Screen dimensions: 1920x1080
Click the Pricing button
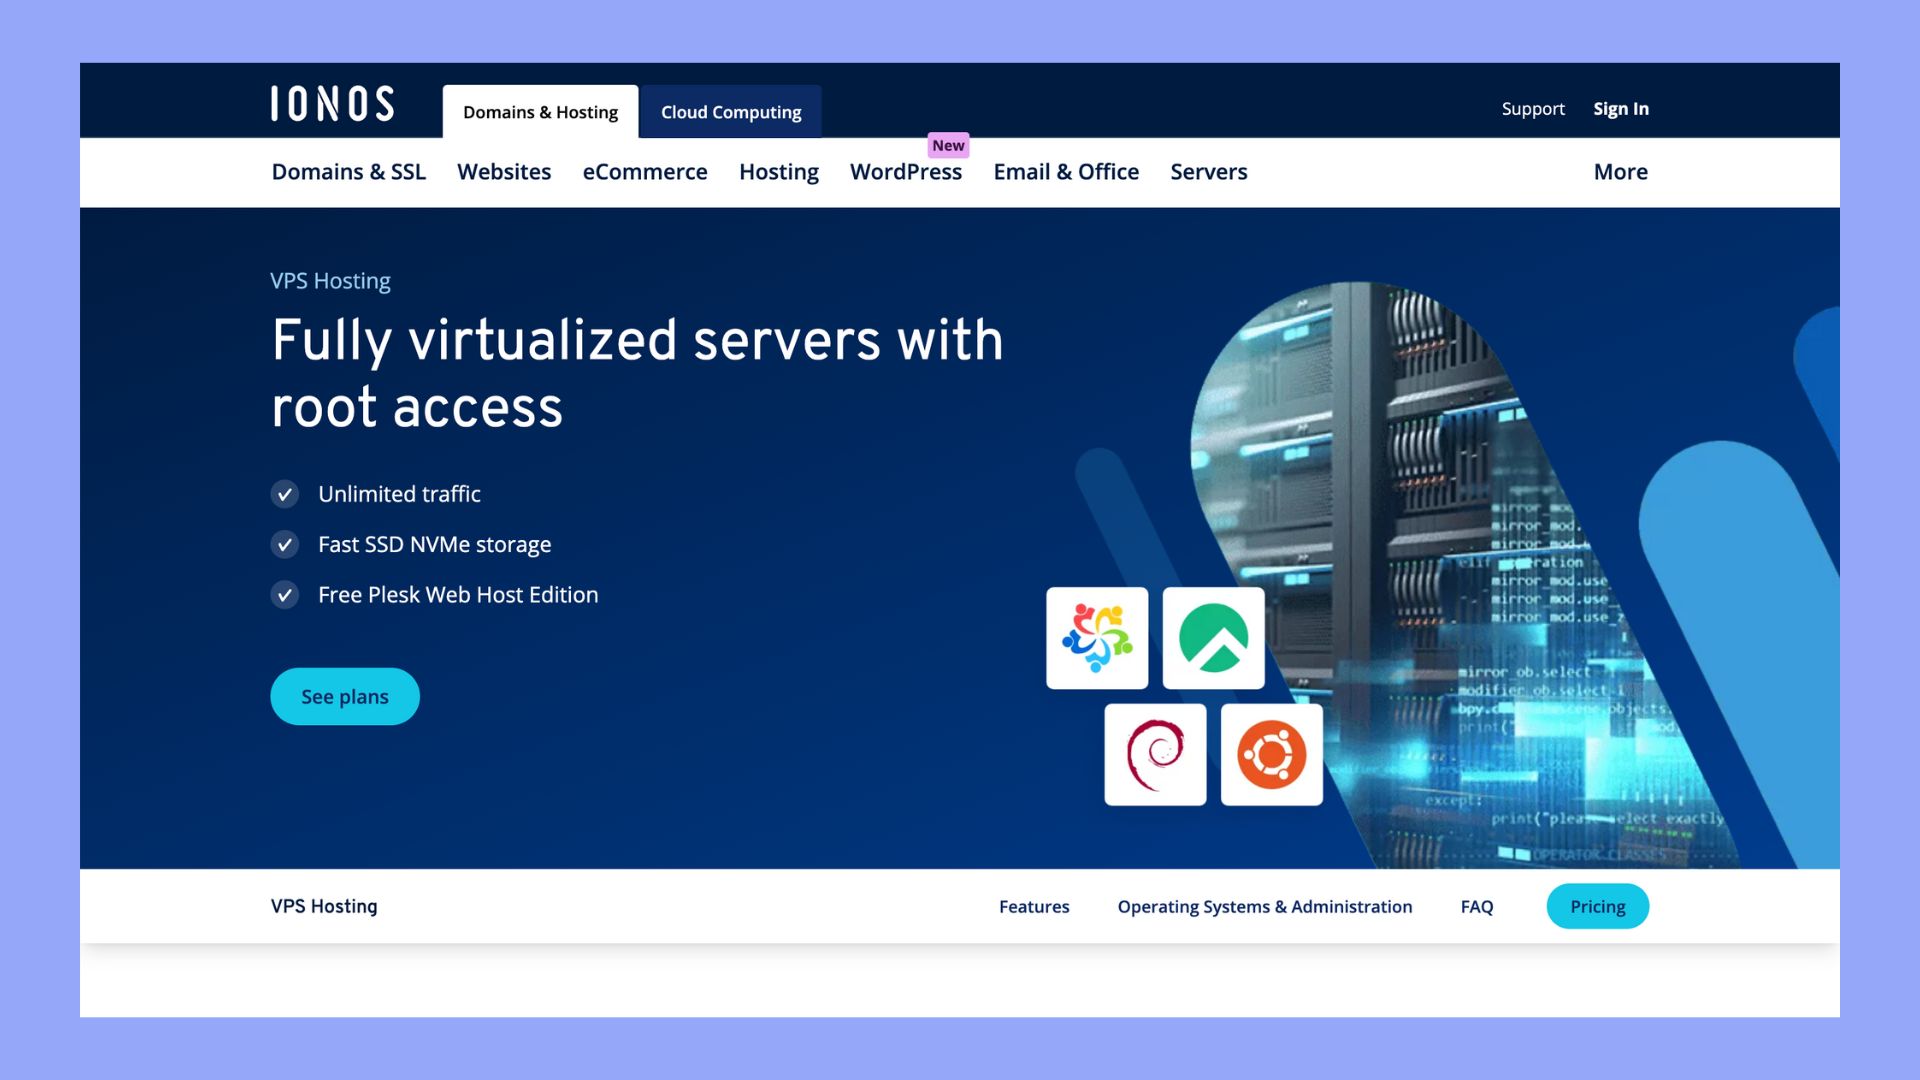click(x=1597, y=906)
